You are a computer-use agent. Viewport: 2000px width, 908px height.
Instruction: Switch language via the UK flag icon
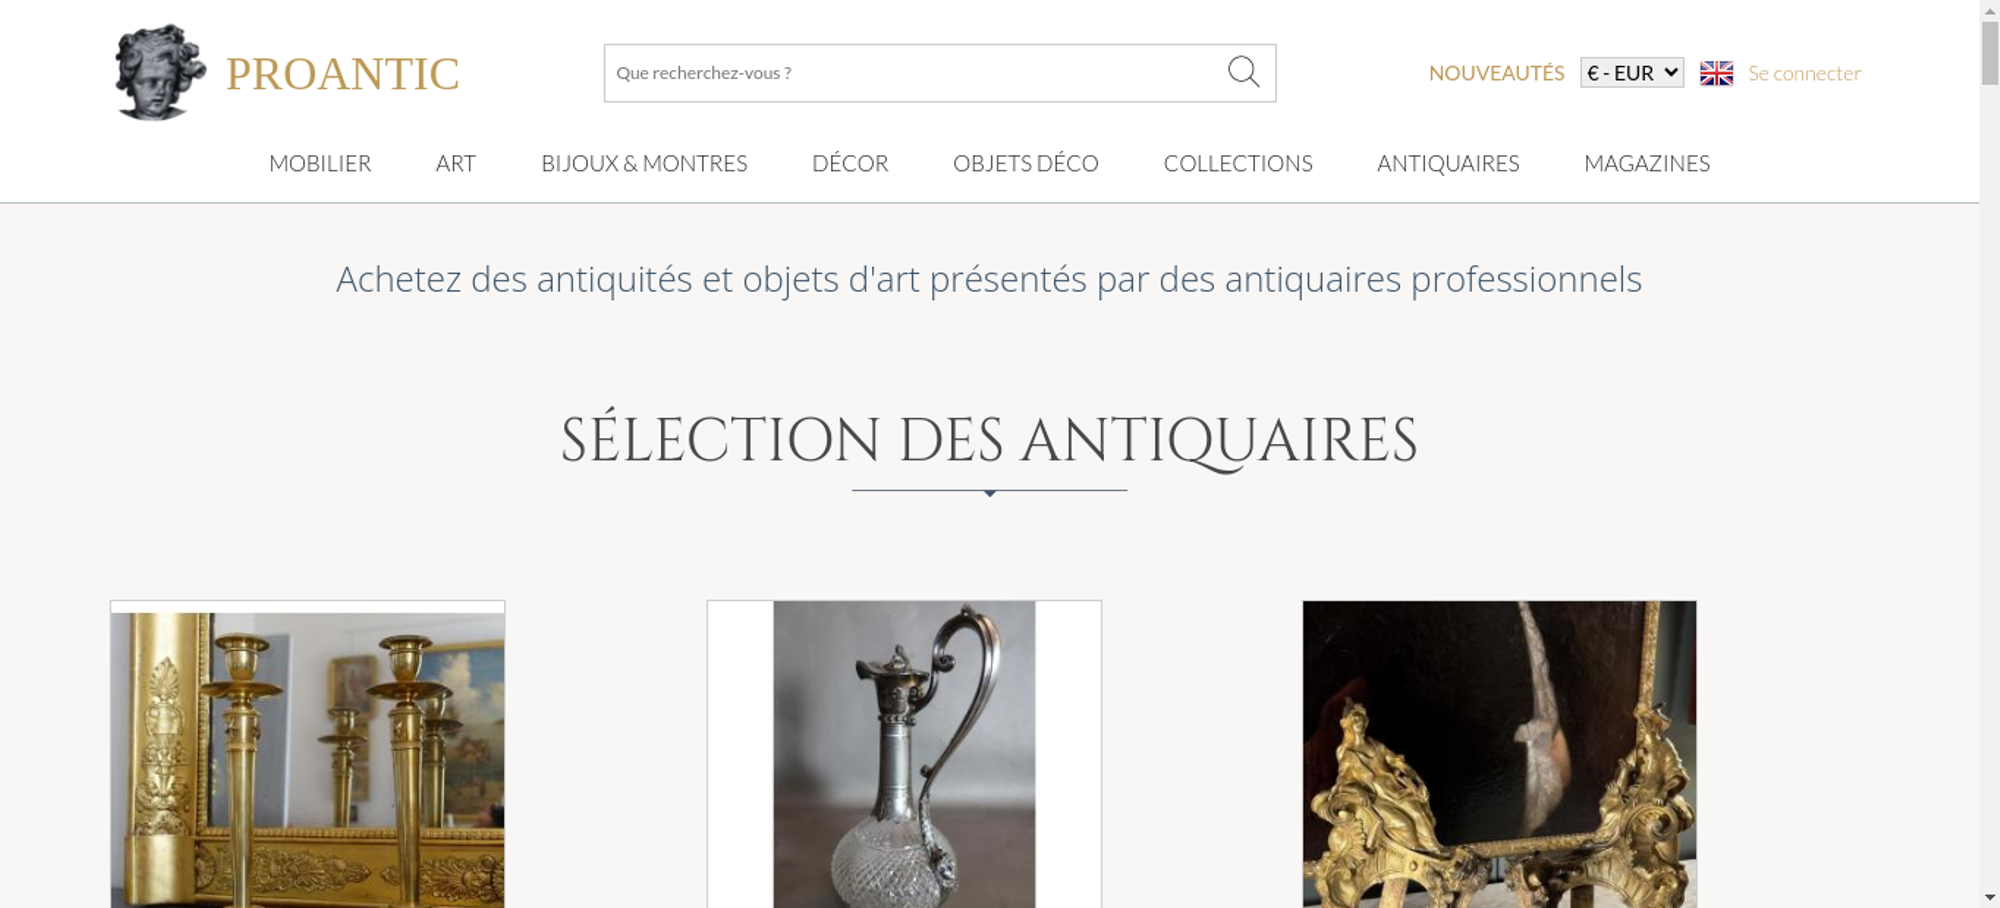pyautogui.click(x=1716, y=73)
